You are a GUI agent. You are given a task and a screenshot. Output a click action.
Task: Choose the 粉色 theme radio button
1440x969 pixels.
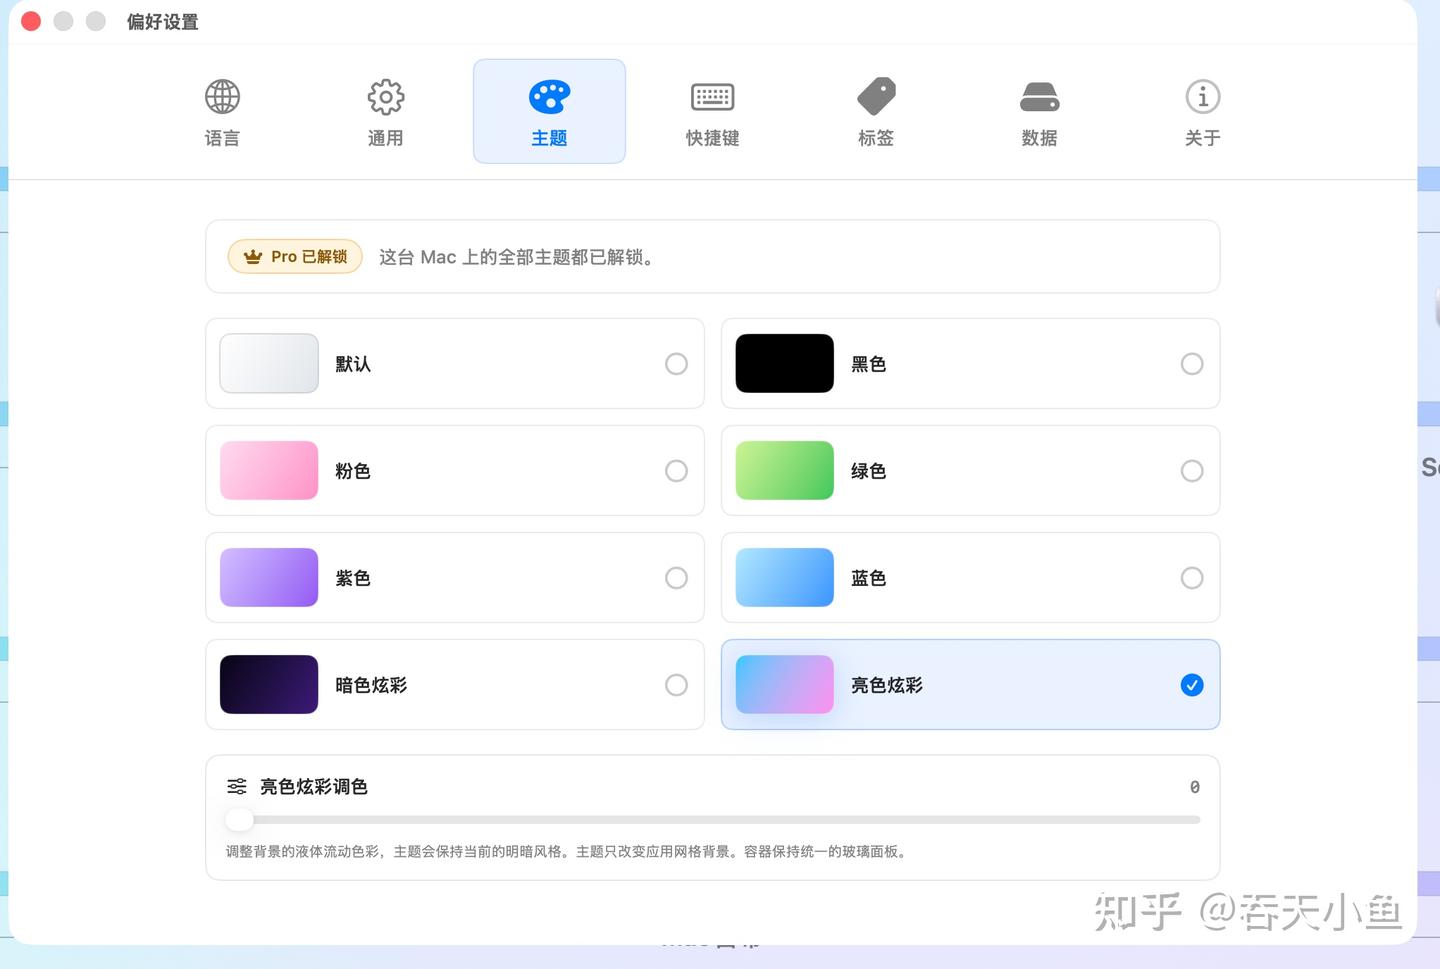677,471
